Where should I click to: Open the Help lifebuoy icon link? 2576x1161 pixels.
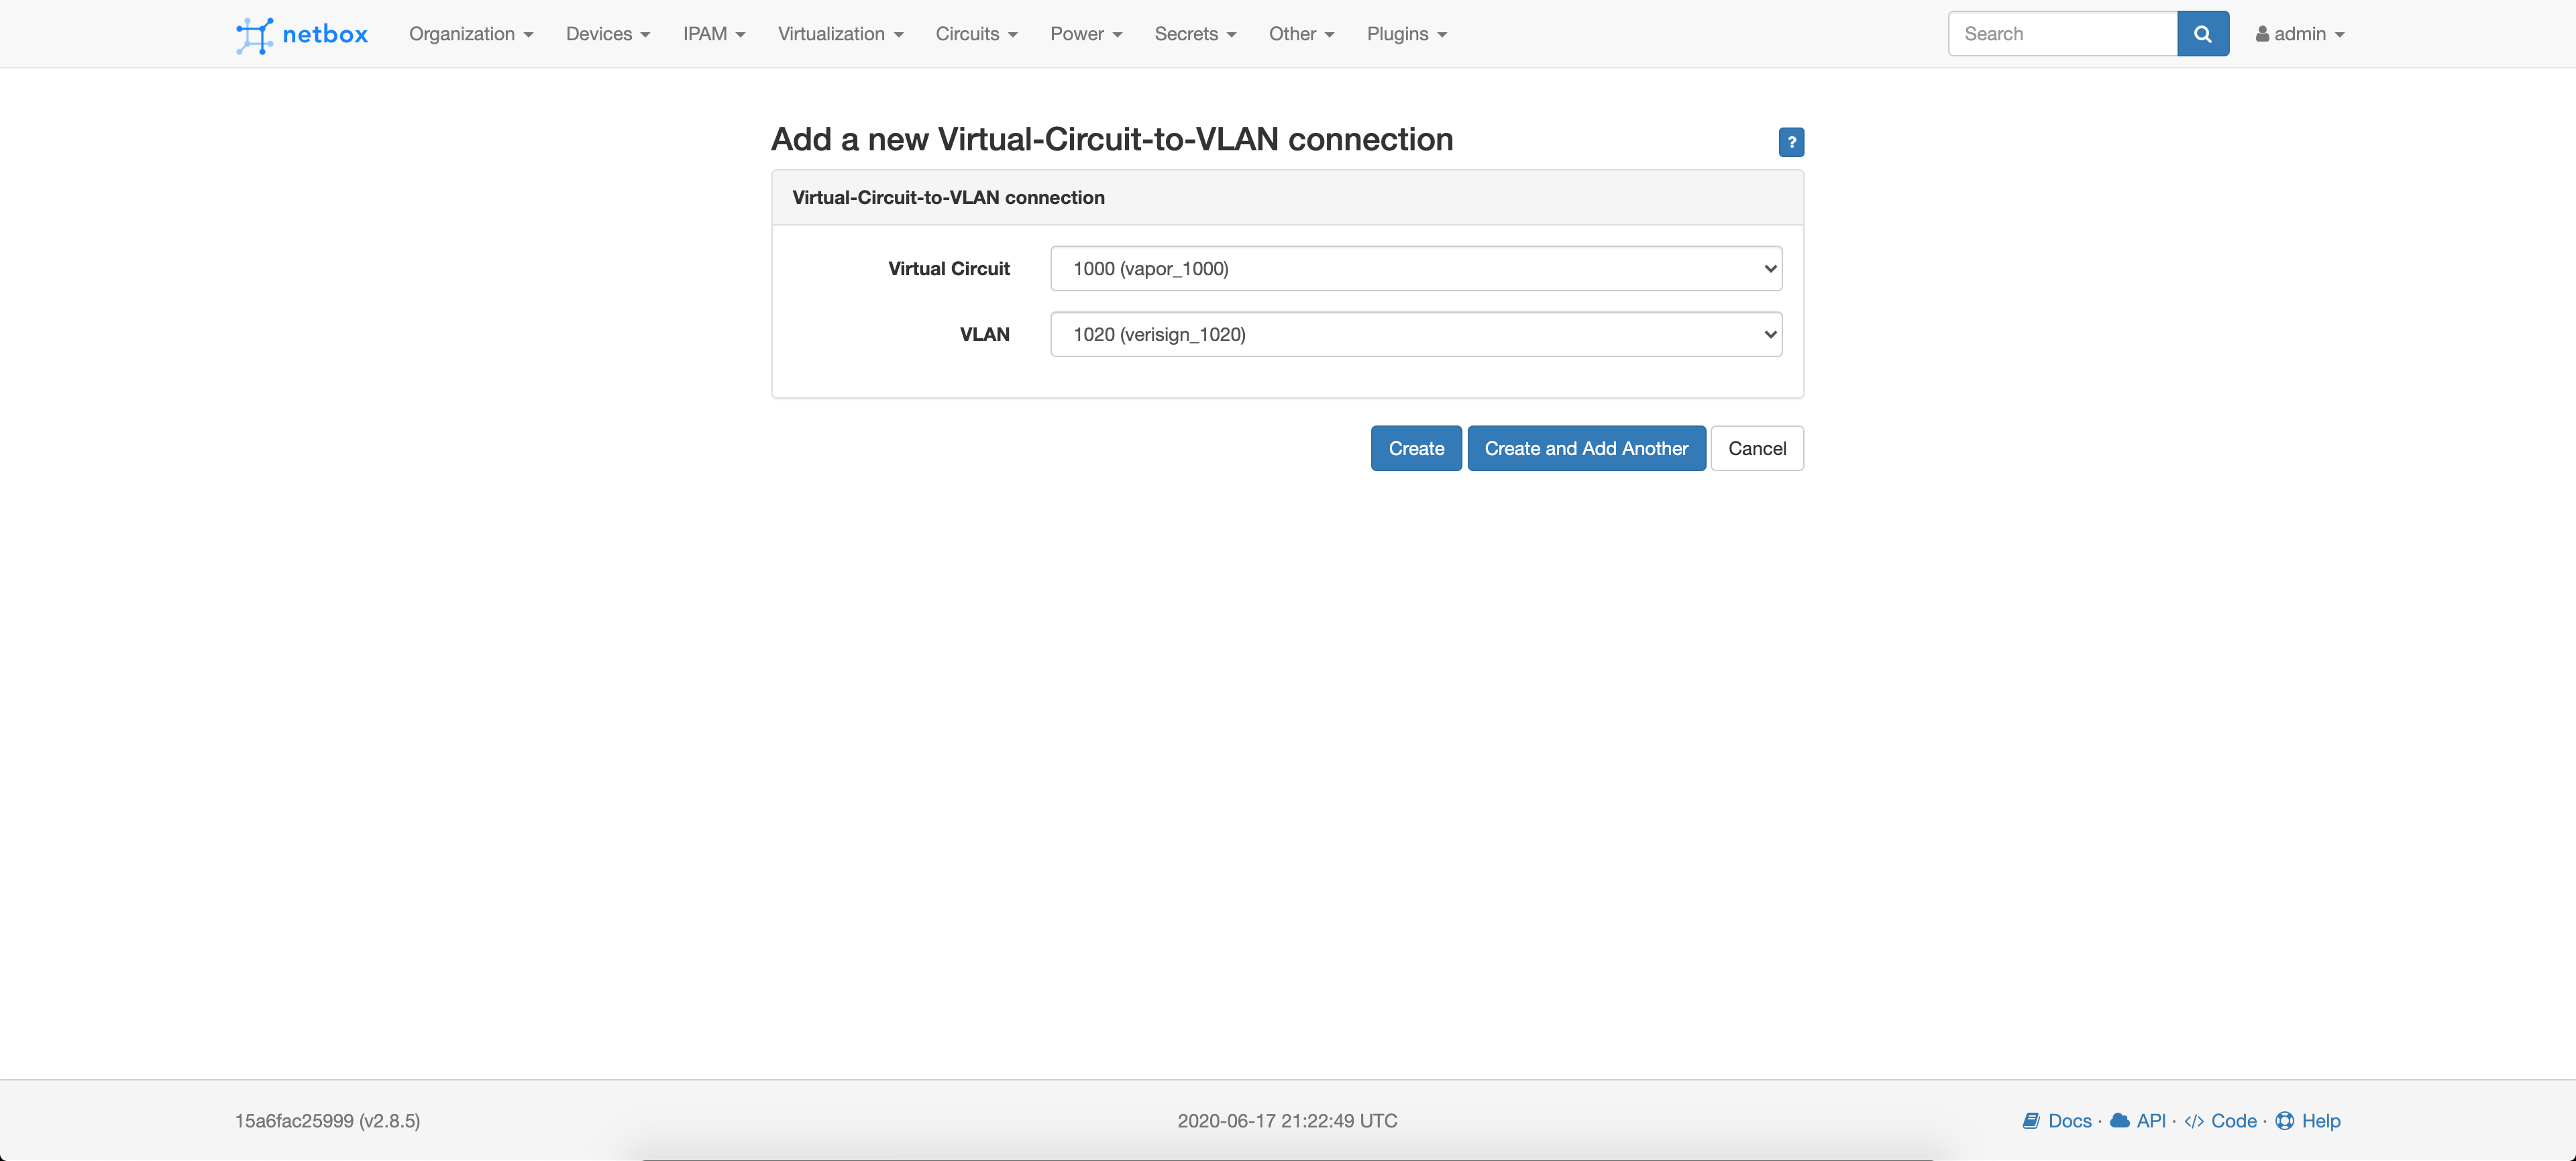point(2285,1121)
